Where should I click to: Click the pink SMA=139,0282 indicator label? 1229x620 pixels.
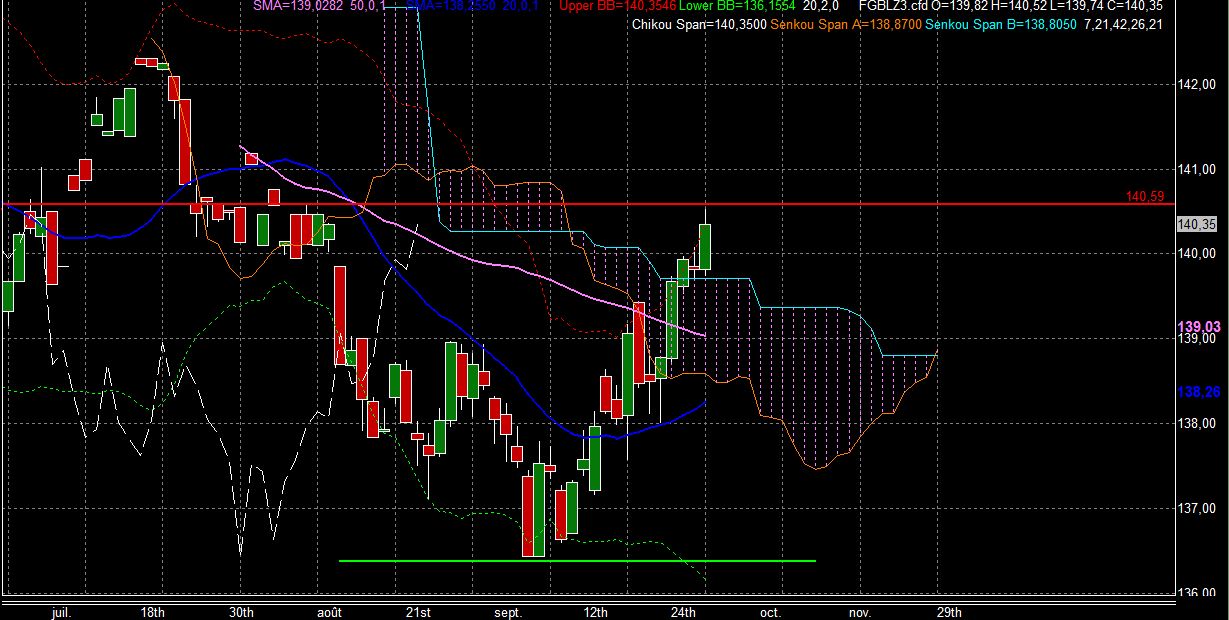click(298, 6)
